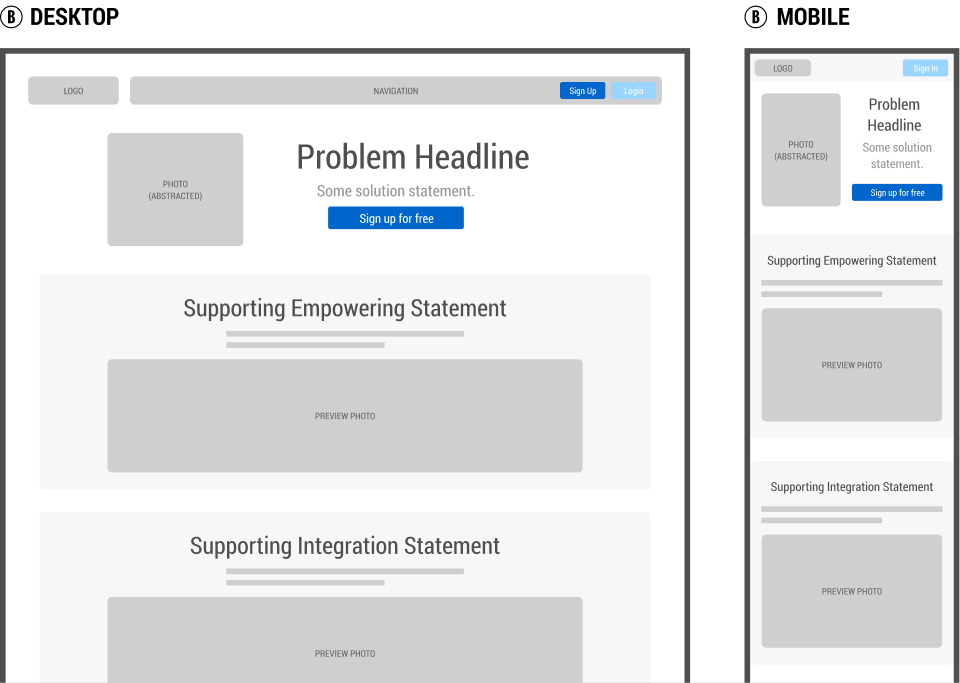This screenshot has width=960, height=683.
Task: Open the mobile preview photo under Integration Statement
Action: (851, 591)
